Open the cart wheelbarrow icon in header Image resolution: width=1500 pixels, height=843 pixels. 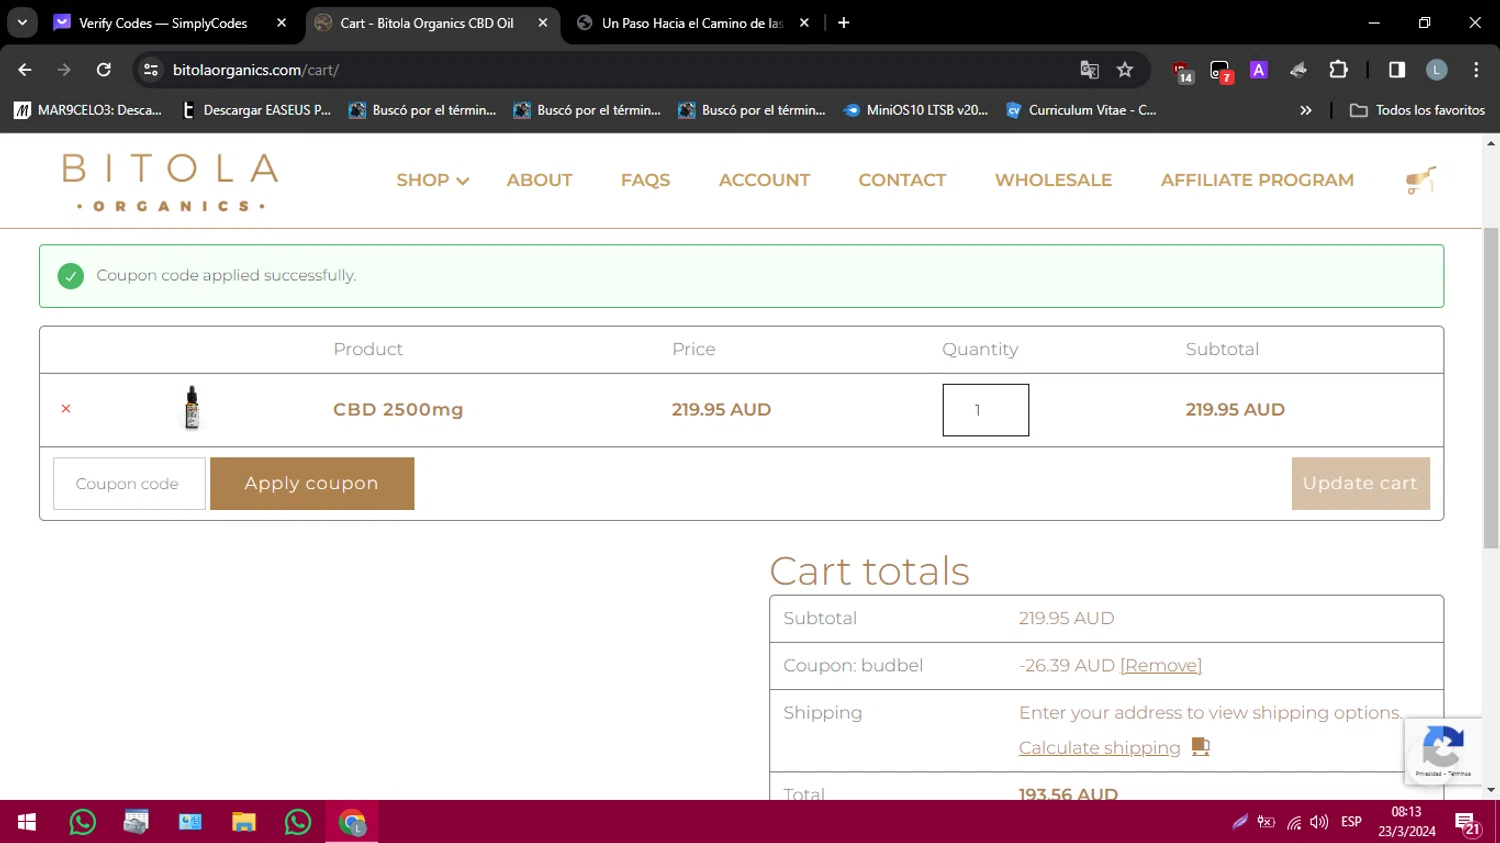pyautogui.click(x=1420, y=180)
